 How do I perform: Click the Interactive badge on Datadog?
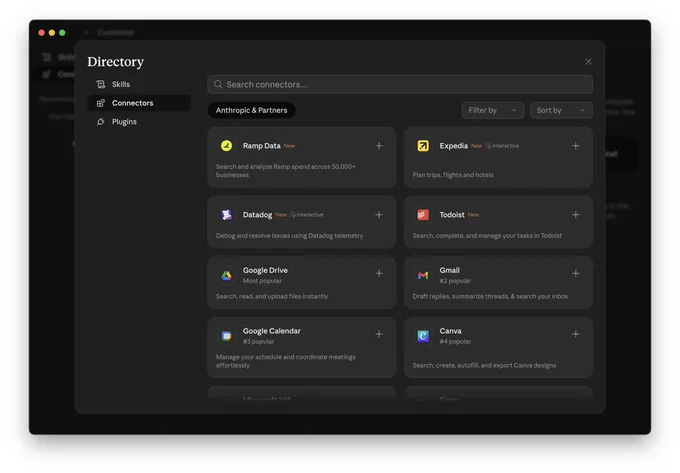[x=307, y=215]
